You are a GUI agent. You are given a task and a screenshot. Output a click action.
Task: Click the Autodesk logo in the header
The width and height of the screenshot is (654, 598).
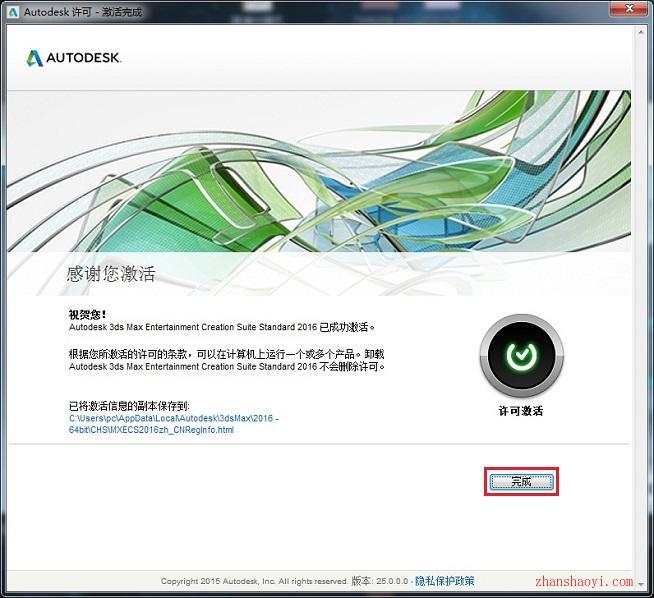(74, 58)
